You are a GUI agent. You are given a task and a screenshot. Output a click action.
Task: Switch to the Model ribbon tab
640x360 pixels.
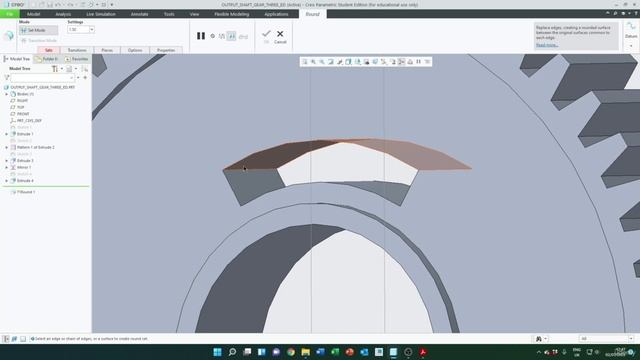click(x=33, y=14)
